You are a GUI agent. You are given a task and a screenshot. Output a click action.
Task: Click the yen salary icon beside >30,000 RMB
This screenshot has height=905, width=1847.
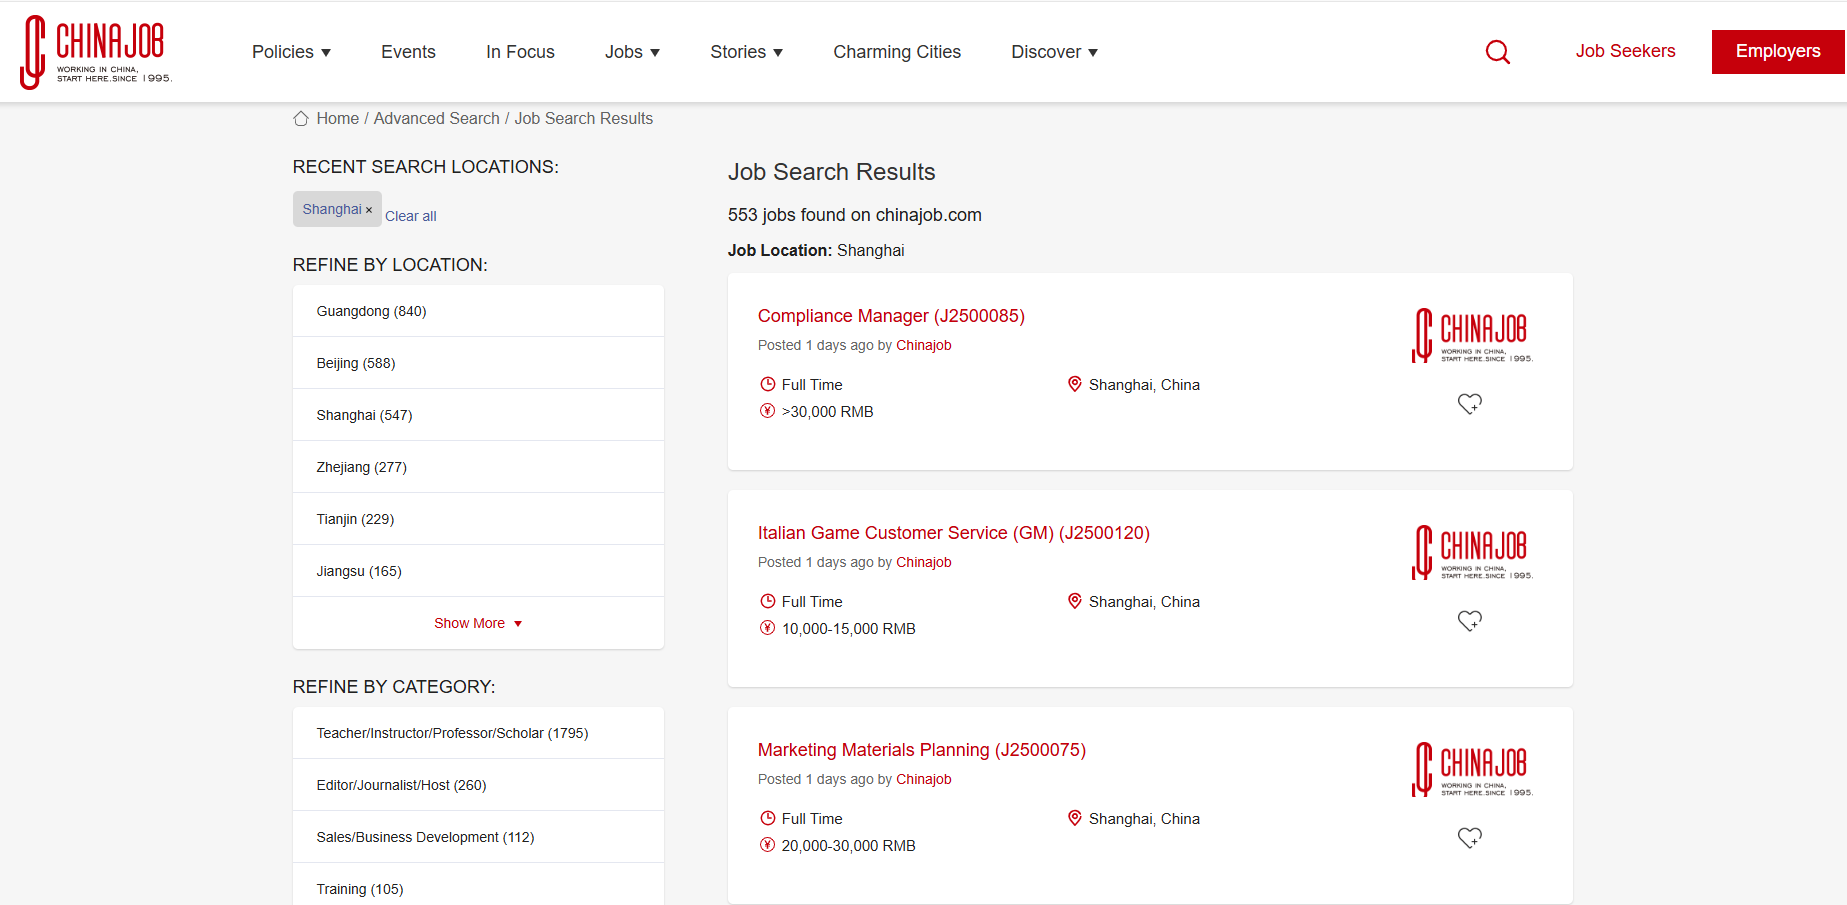(768, 411)
